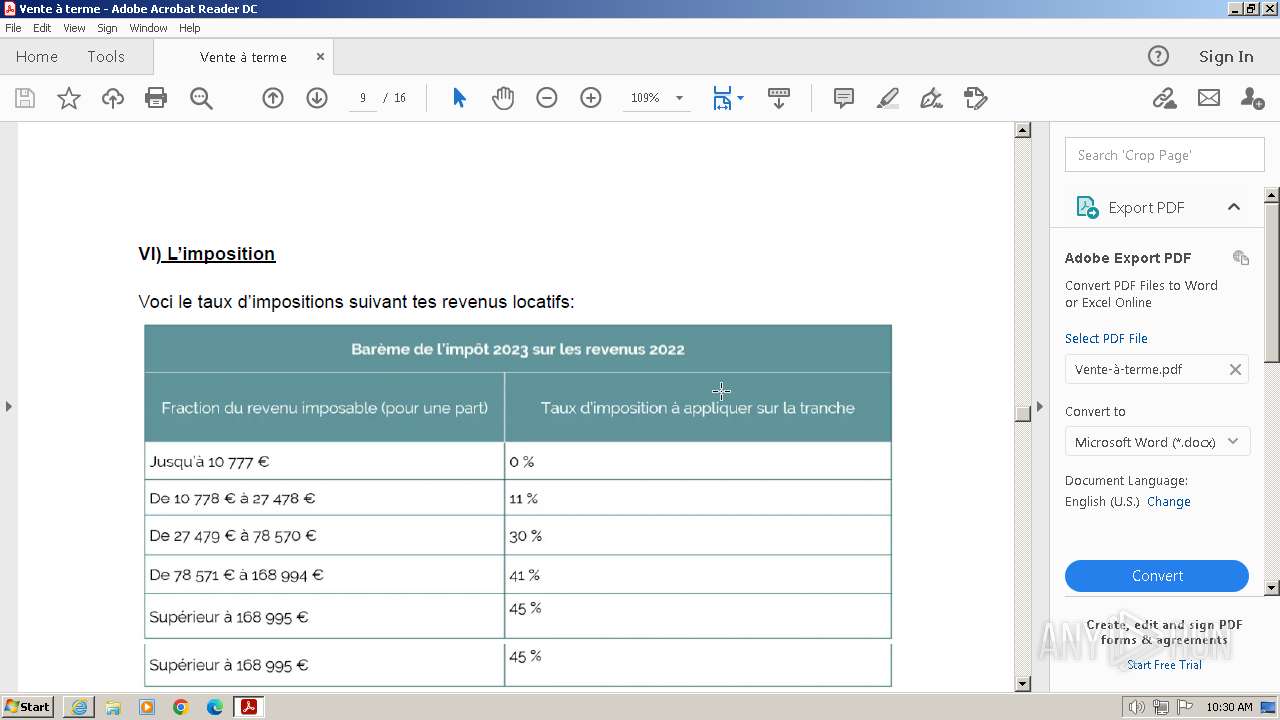Activate the Hand pan tool
This screenshot has height=720, width=1280.
click(503, 98)
